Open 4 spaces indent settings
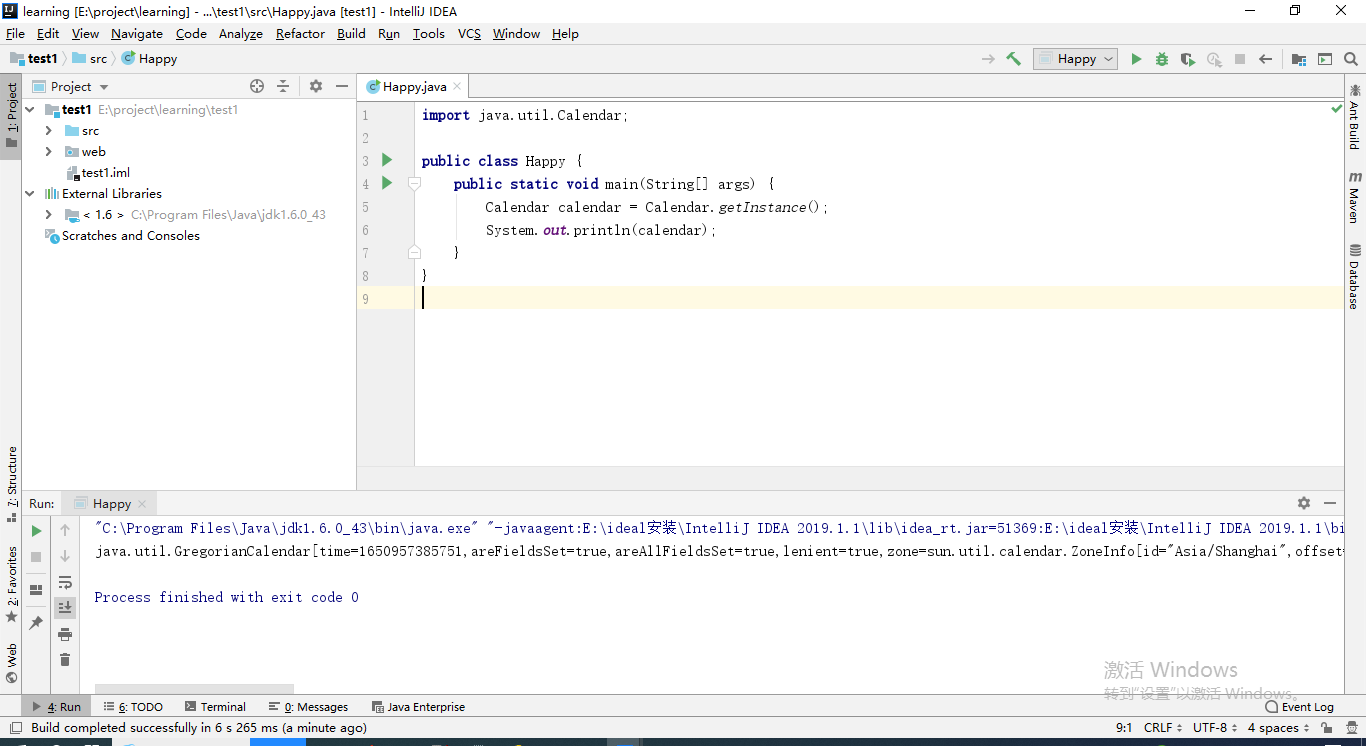The width and height of the screenshot is (1366, 746). [1278, 728]
